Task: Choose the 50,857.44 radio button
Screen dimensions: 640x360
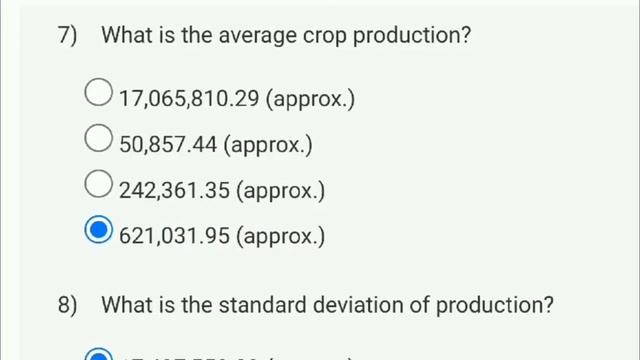Action: click(98, 138)
